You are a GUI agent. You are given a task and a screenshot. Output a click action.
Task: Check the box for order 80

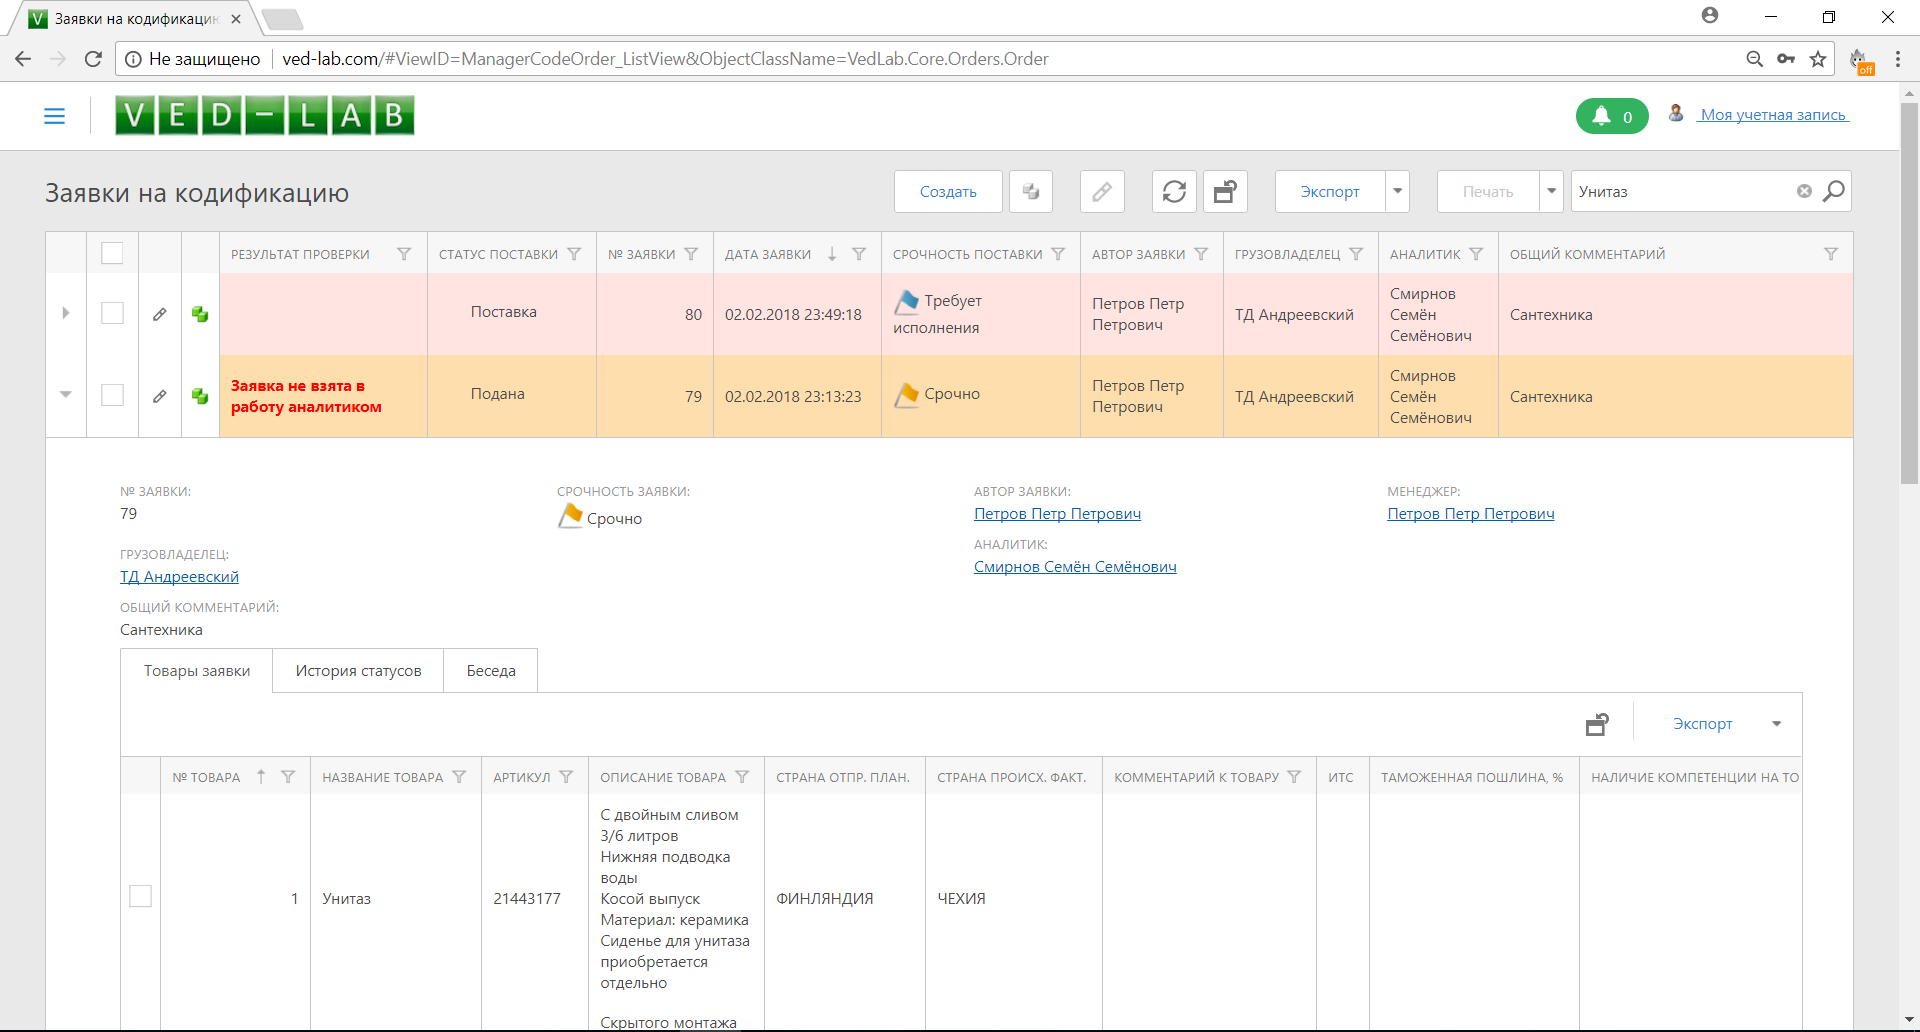tap(112, 313)
